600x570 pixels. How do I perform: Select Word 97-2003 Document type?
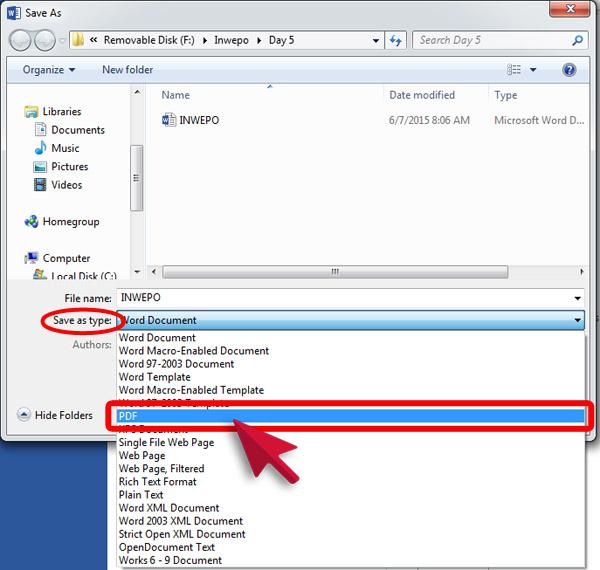pos(351,364)
